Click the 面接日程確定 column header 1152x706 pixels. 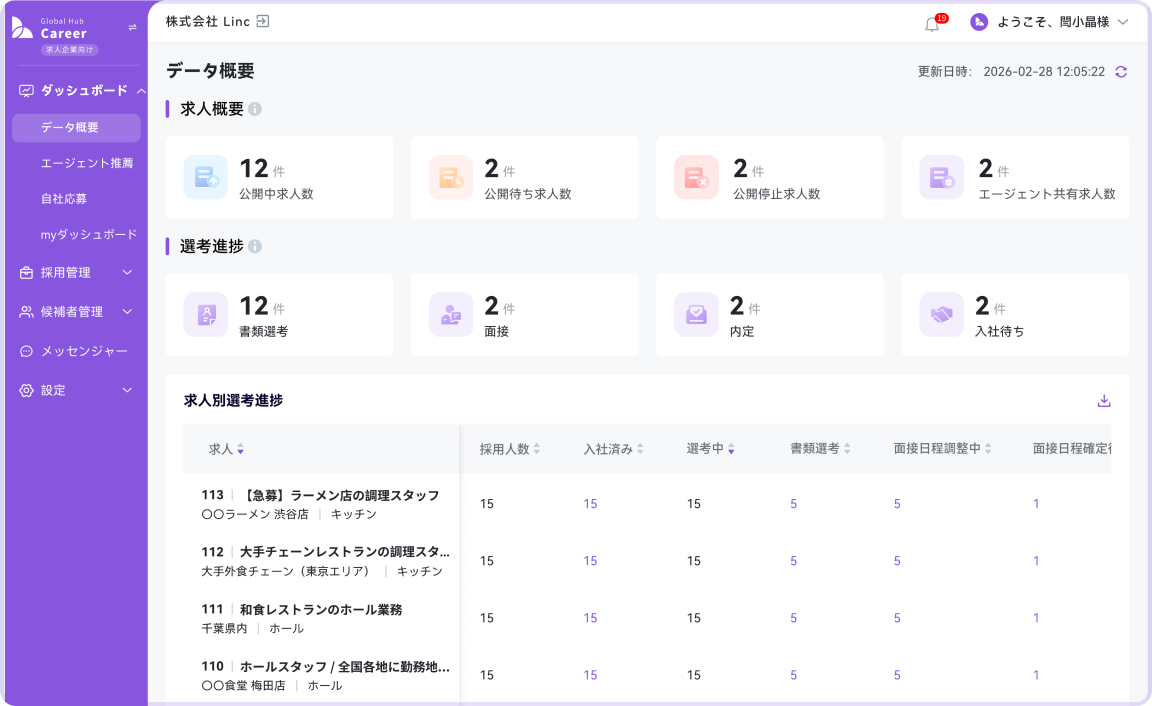coord(1071,449)
